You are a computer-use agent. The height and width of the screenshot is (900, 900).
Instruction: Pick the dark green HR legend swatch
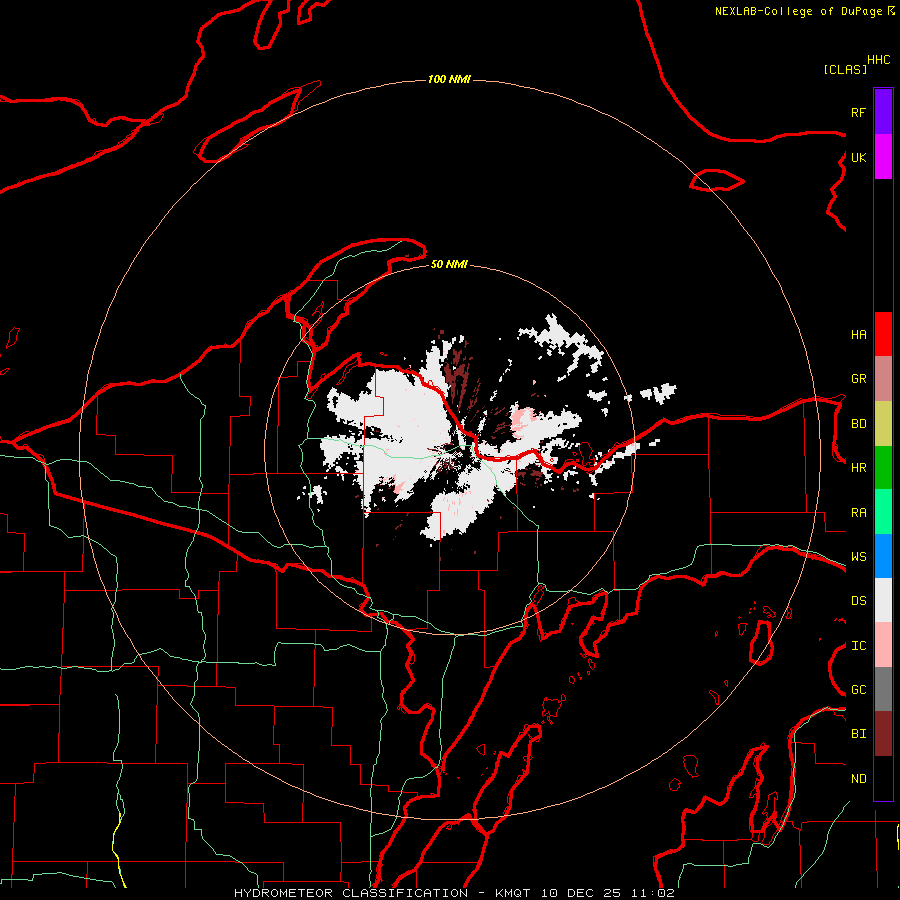point(883,468)
